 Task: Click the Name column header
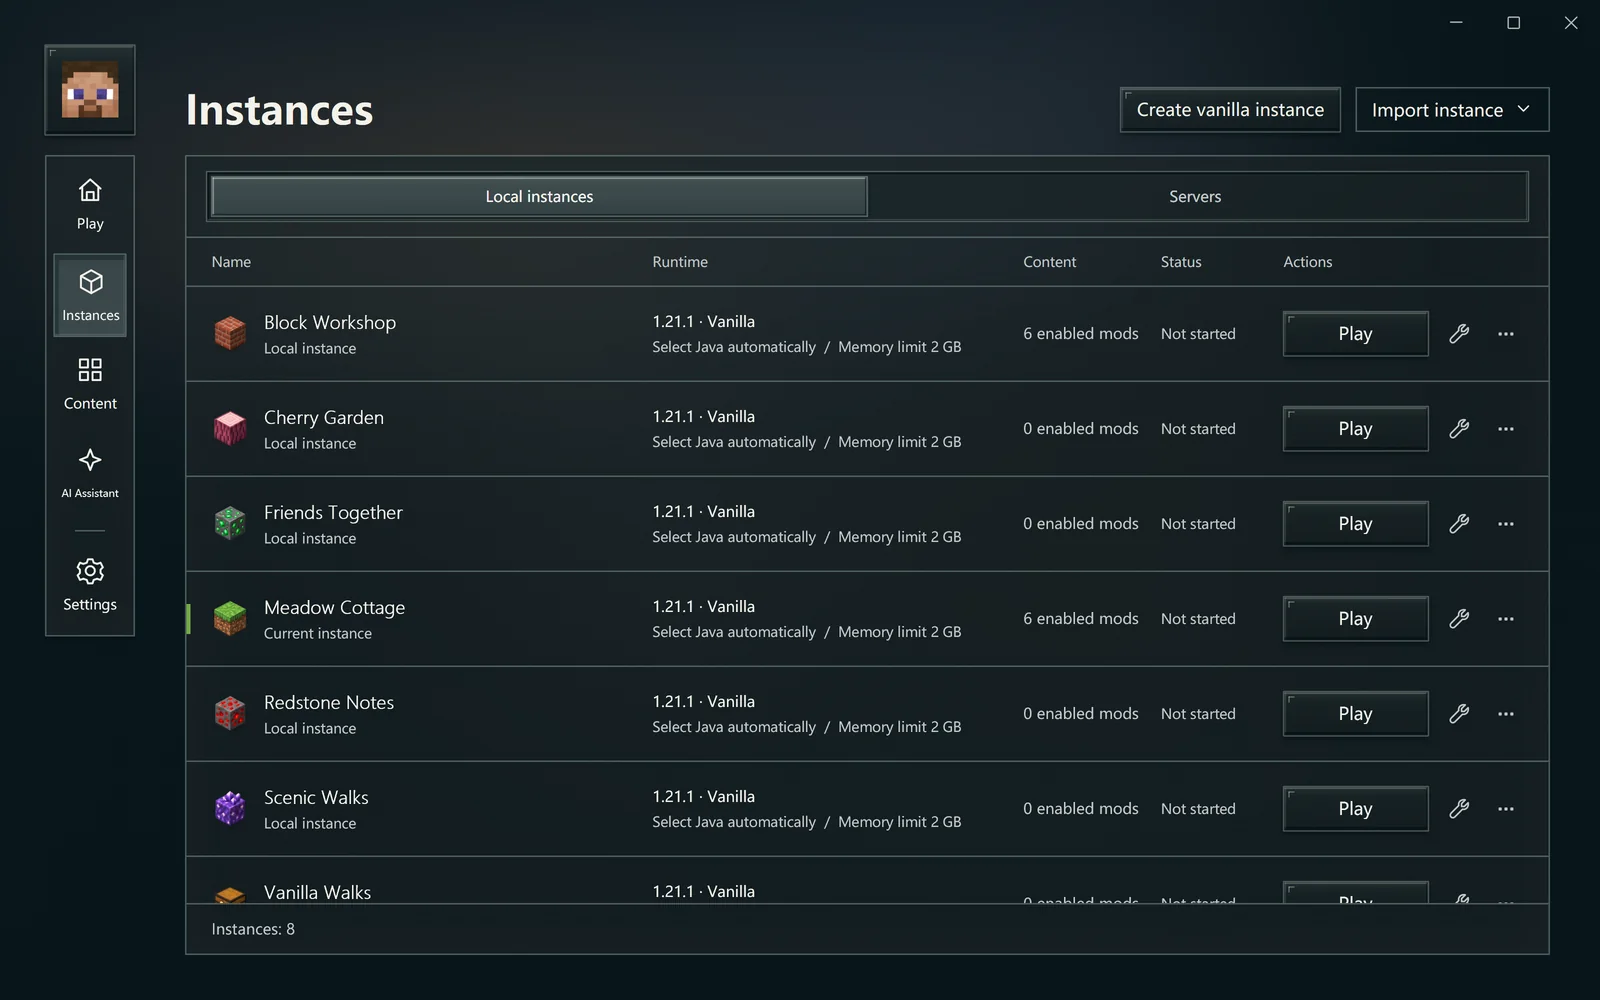pos(231,262)
